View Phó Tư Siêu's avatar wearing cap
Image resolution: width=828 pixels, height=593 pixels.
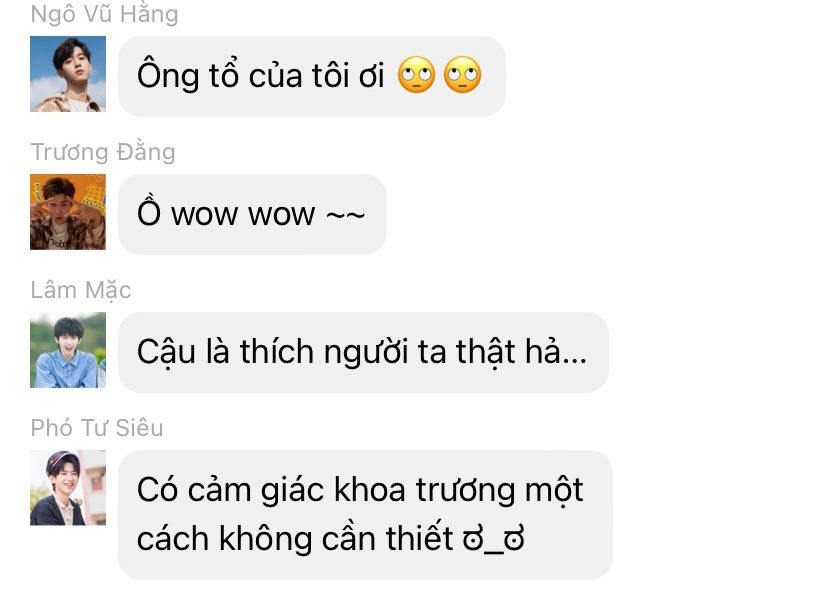[68, 488]
